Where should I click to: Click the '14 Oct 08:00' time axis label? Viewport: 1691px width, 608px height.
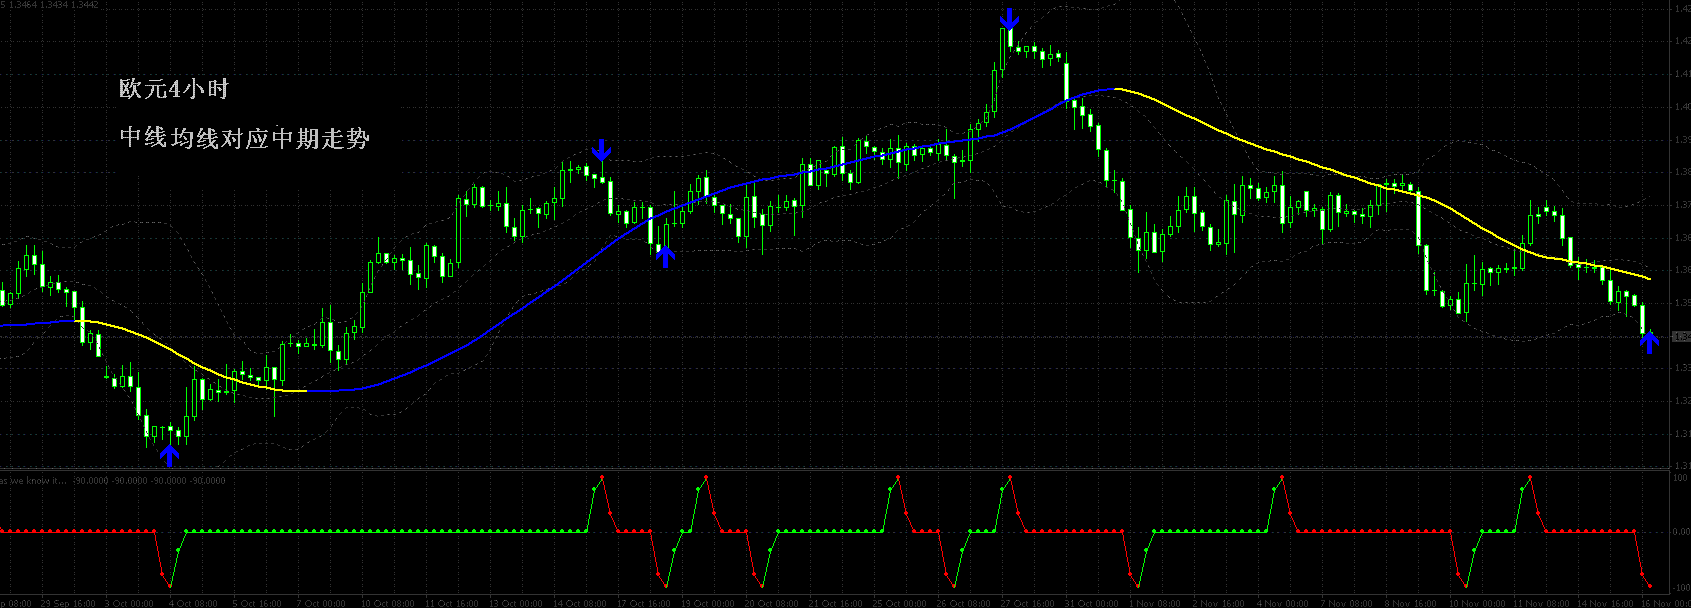click(579, 603)
